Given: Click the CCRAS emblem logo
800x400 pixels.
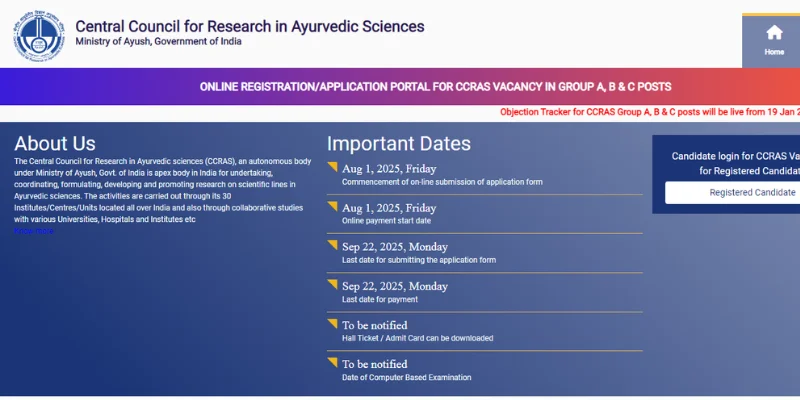Looking at the screenshot, I should 38,35.
